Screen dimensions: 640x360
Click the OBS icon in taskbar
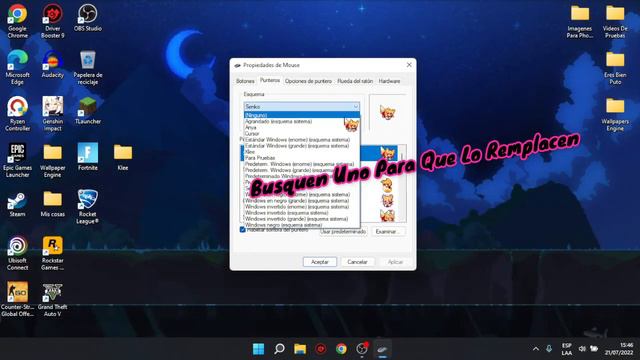coord(362,349)
